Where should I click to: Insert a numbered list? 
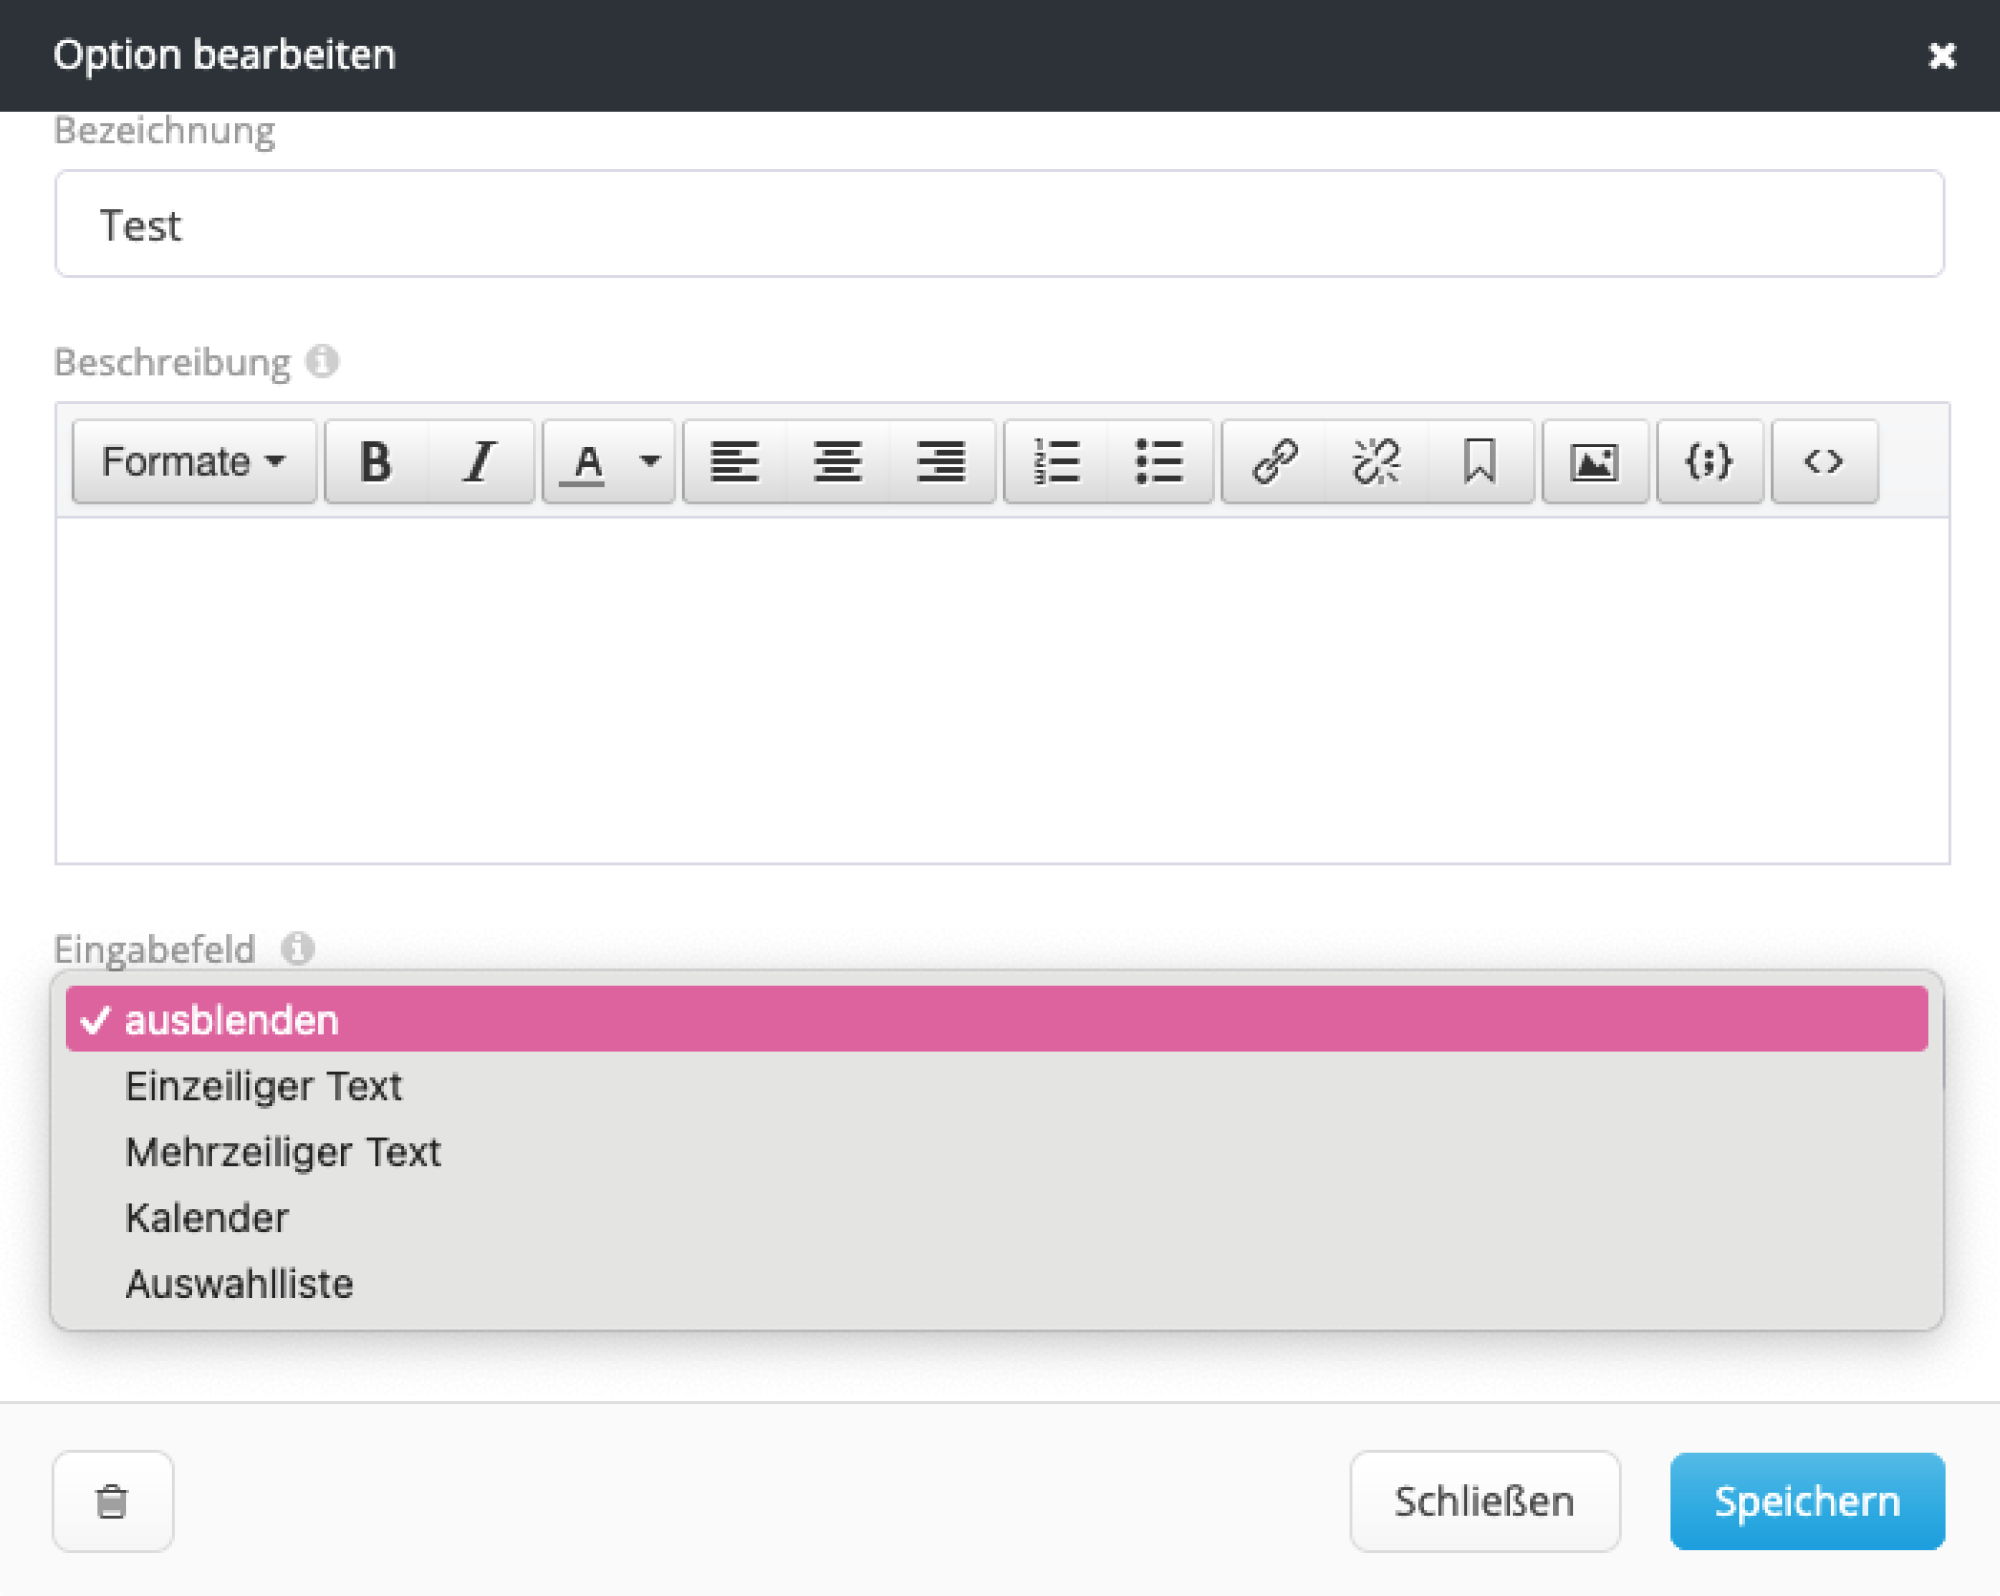pos(1056,462)
